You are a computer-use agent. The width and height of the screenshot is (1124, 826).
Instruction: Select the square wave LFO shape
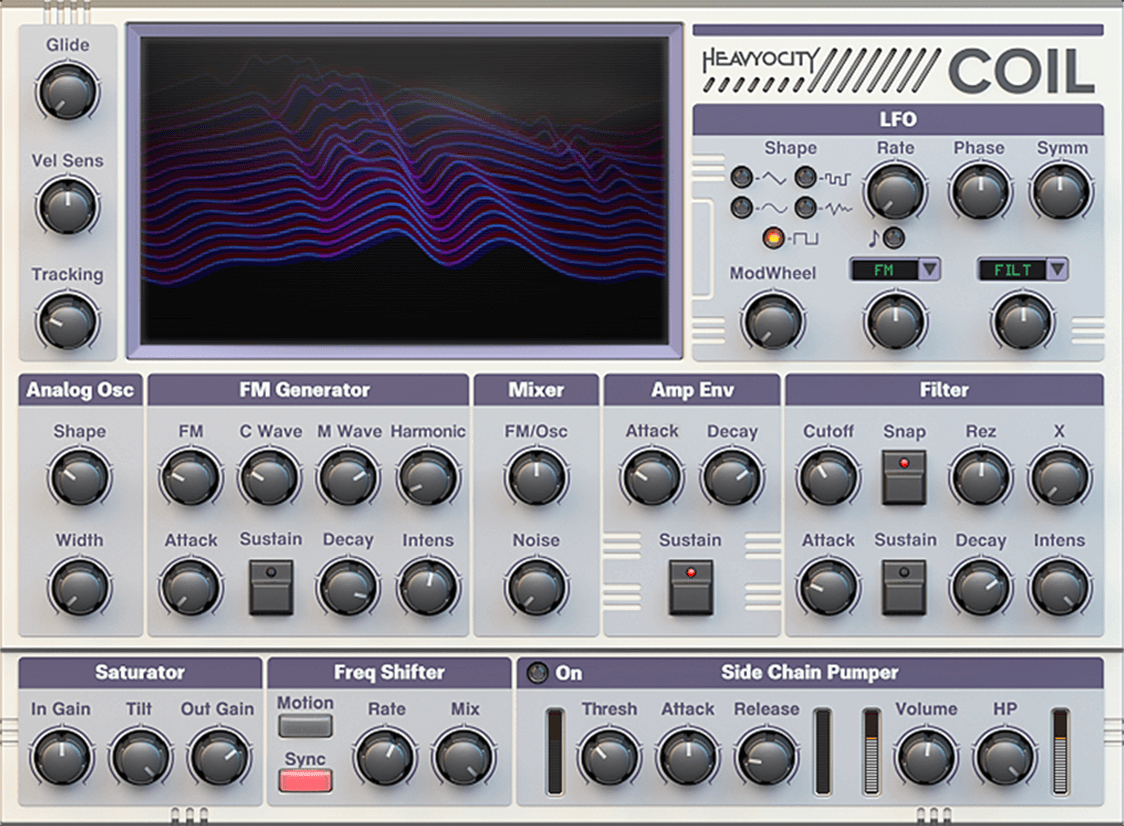tap(773, 239)
